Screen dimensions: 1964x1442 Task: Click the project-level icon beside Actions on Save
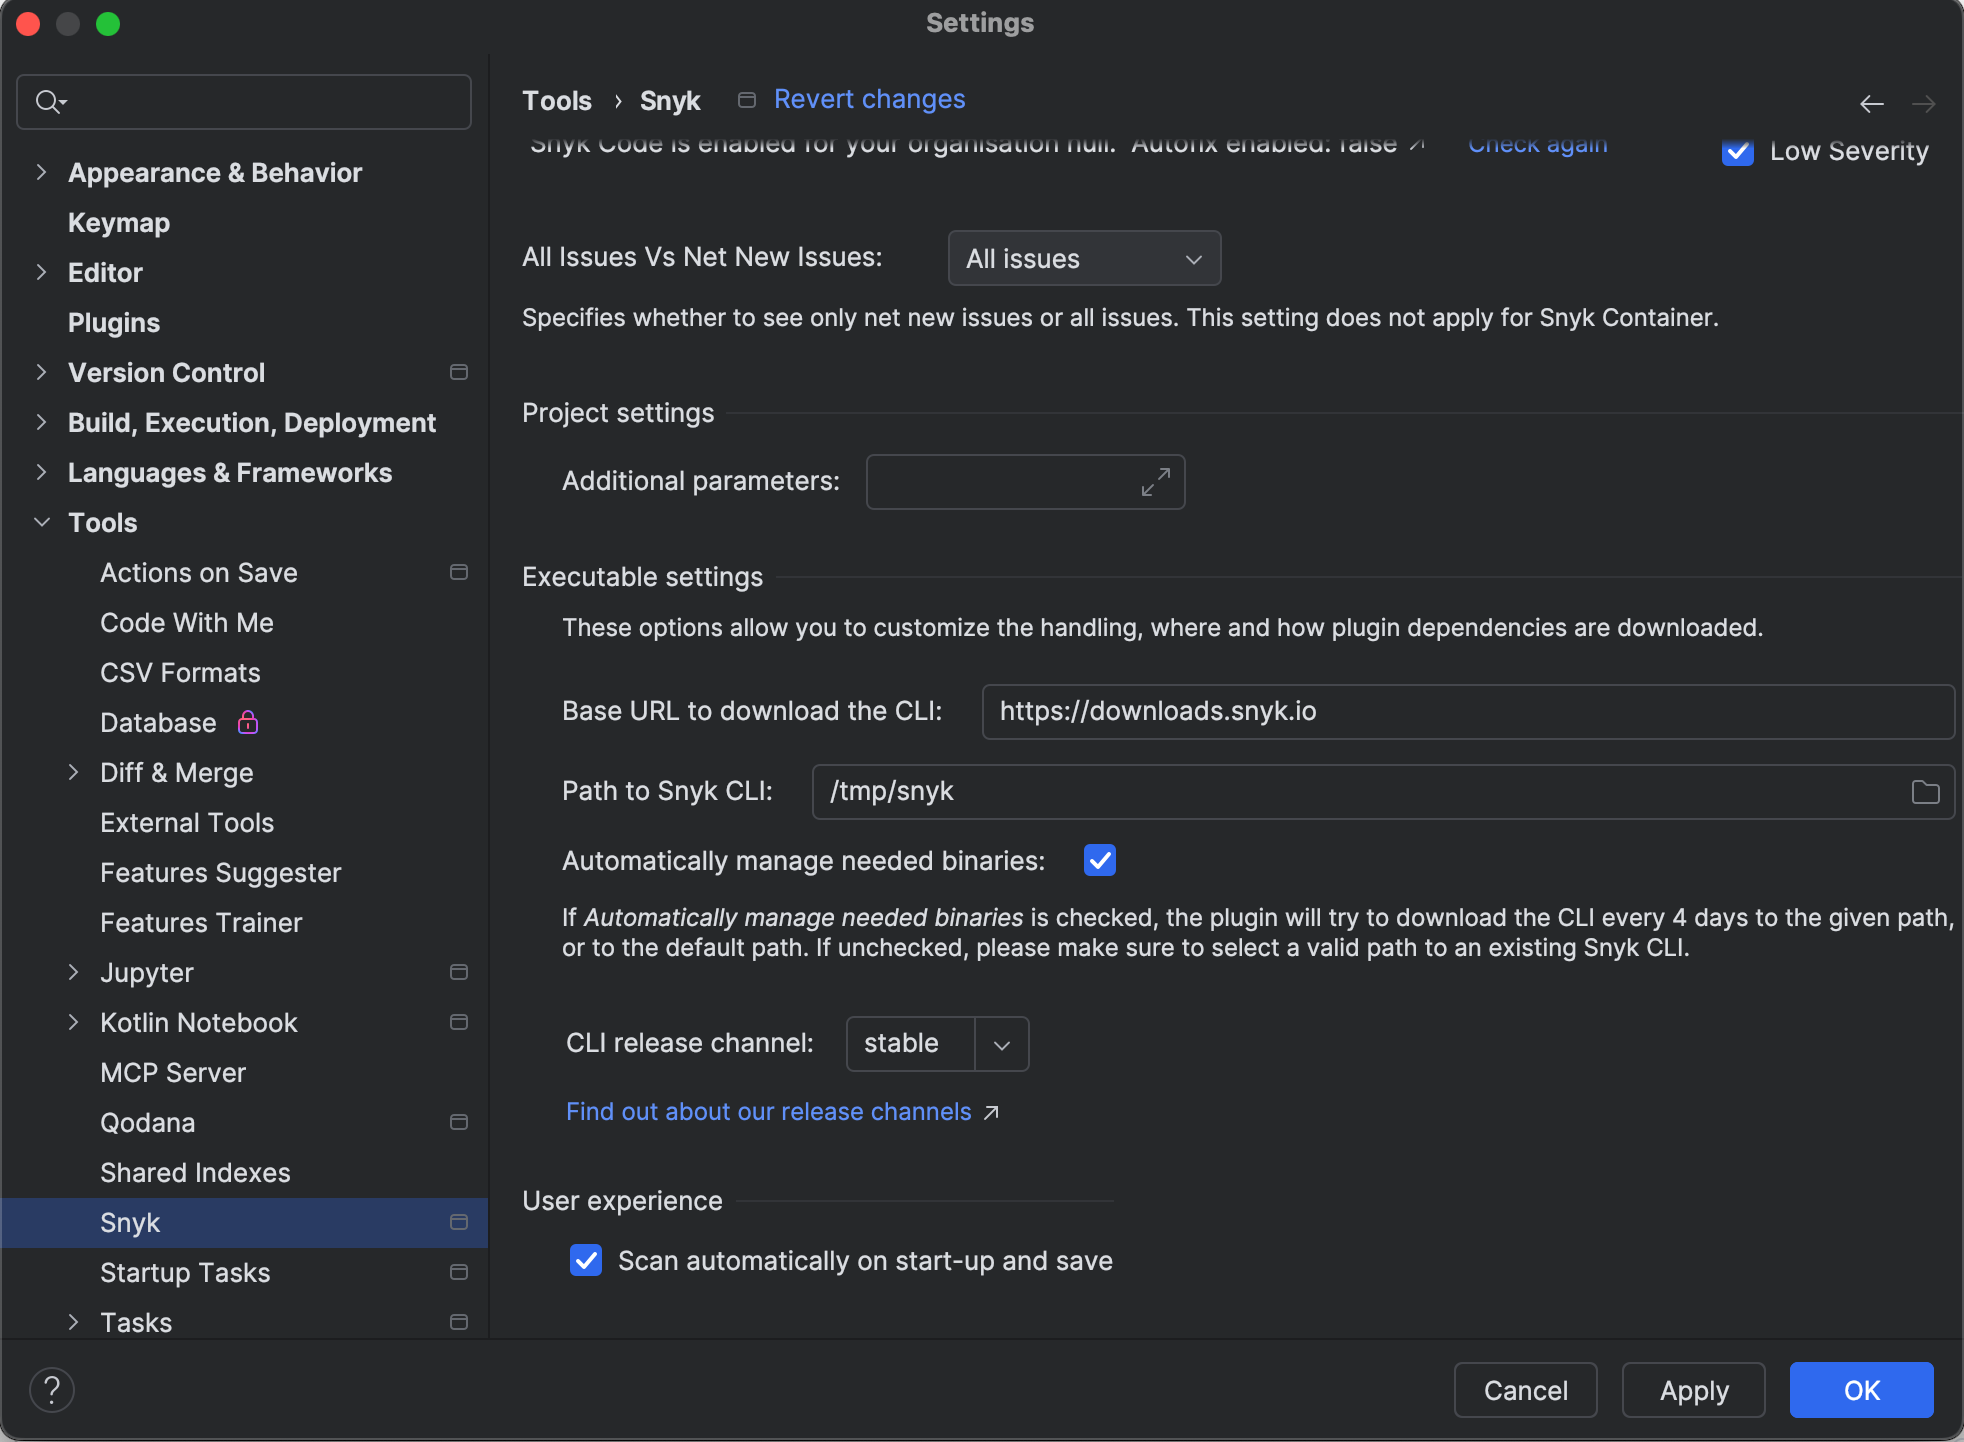point(459,572)
